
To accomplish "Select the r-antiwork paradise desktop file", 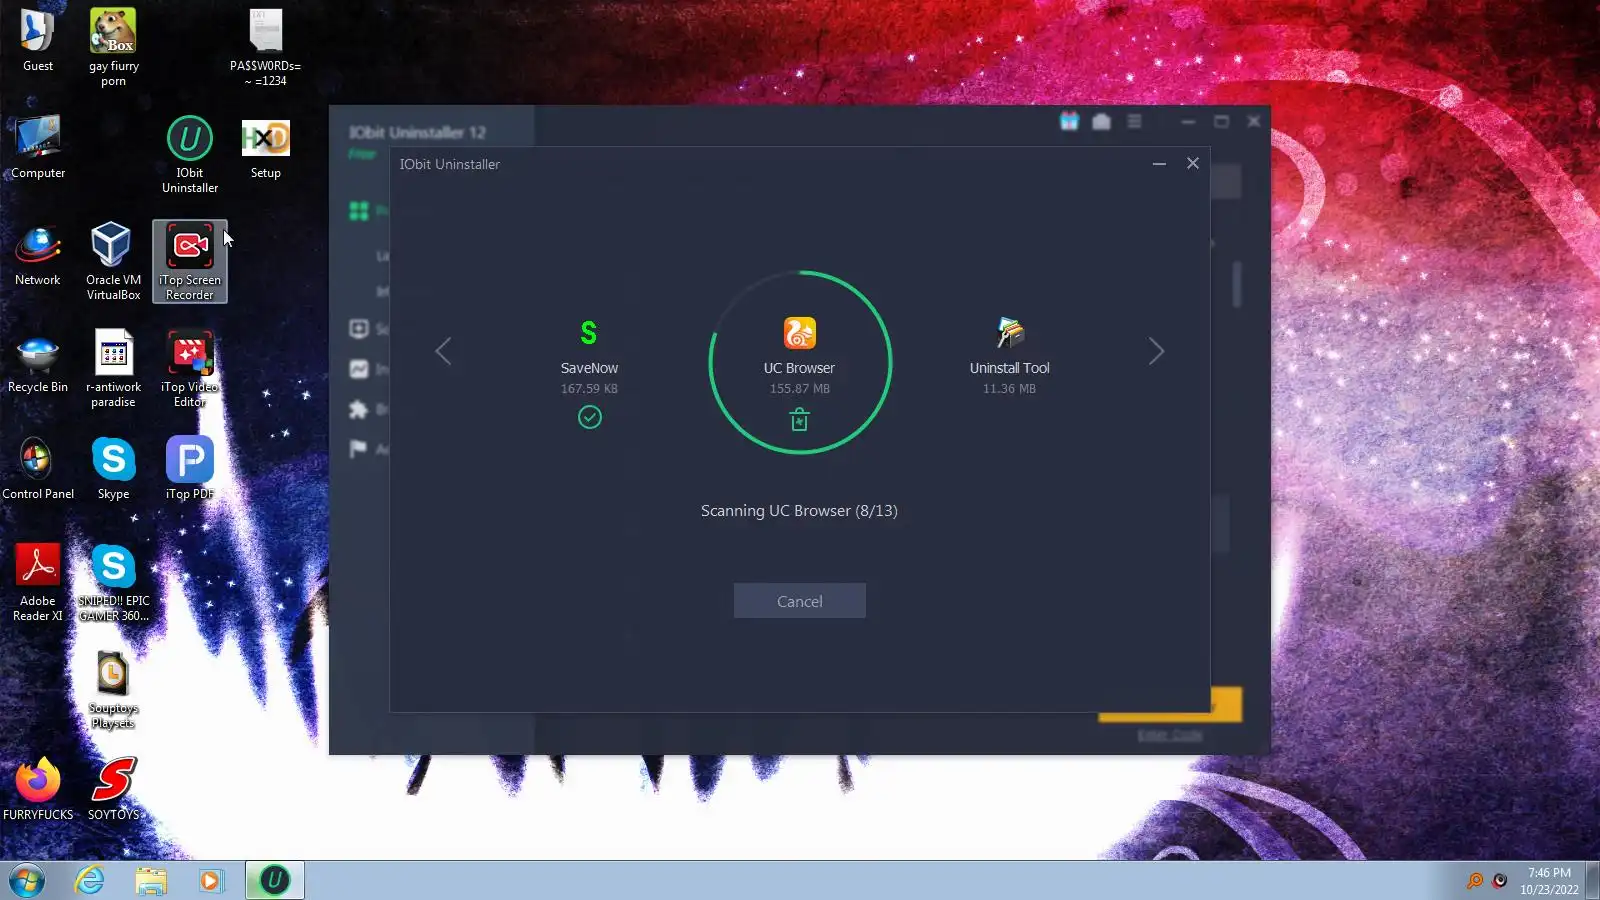I will (x=113, y=368).
